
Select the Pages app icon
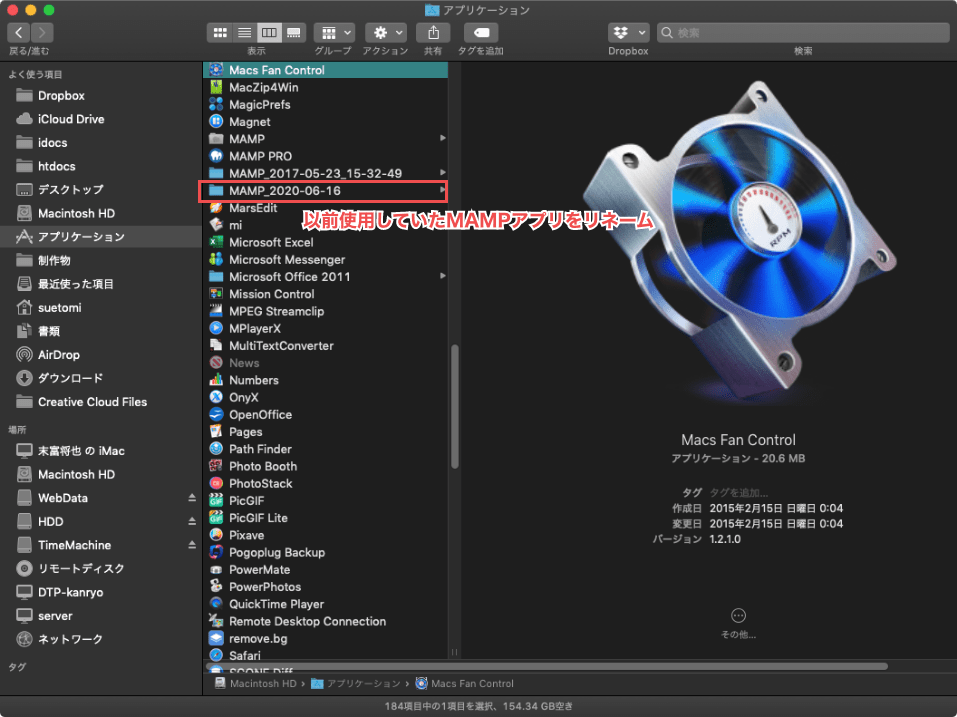click(216, 431)
